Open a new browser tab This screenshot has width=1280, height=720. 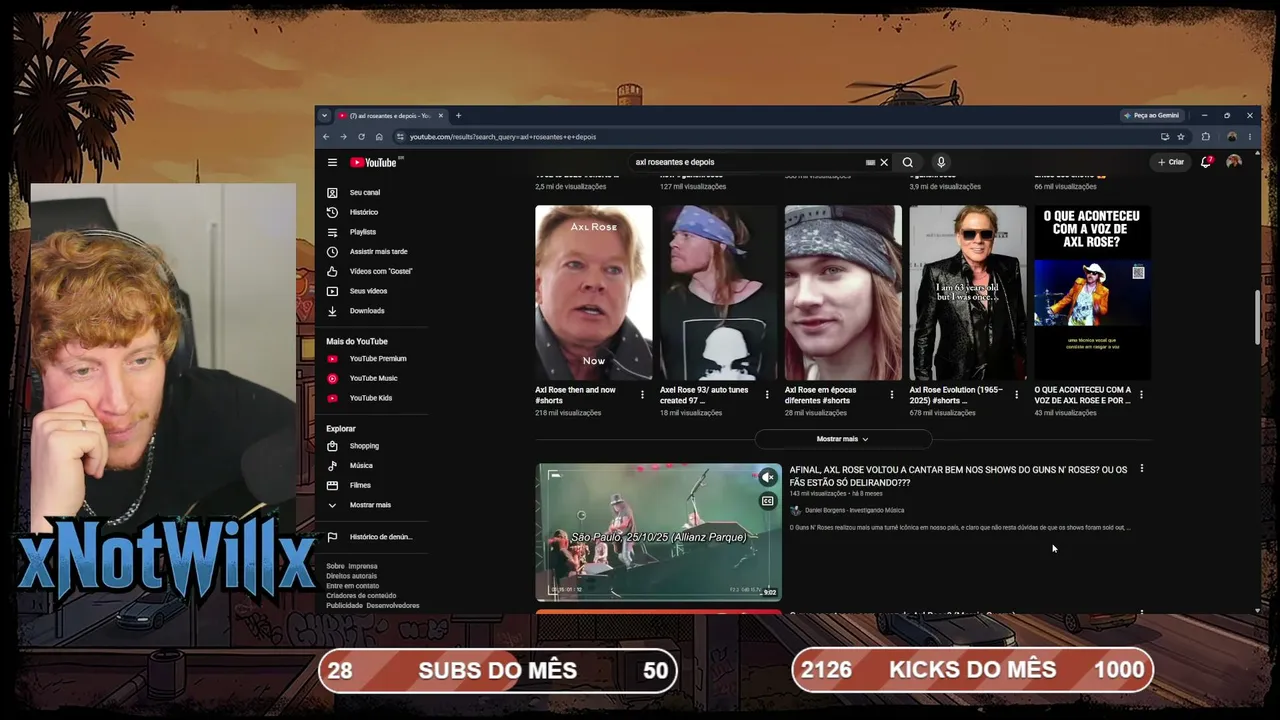pyautogui.click(x=458, y=116)
